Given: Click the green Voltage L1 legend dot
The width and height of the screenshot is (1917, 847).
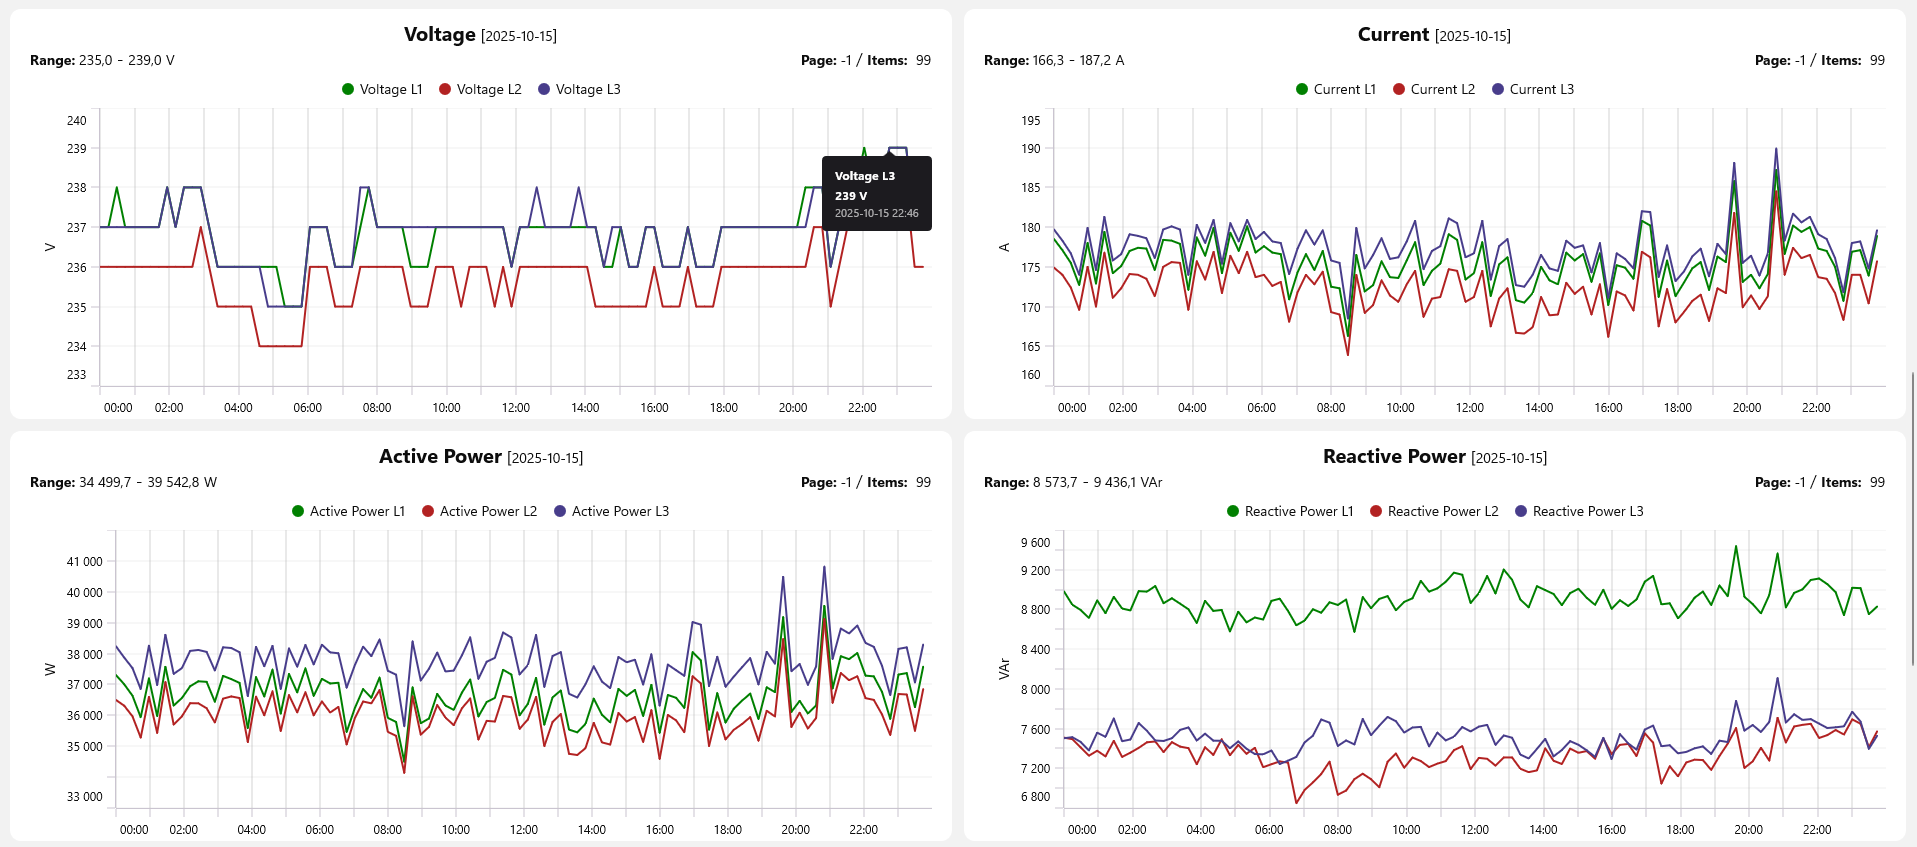Looking at the screenshot, I should (x=348, y=89).
